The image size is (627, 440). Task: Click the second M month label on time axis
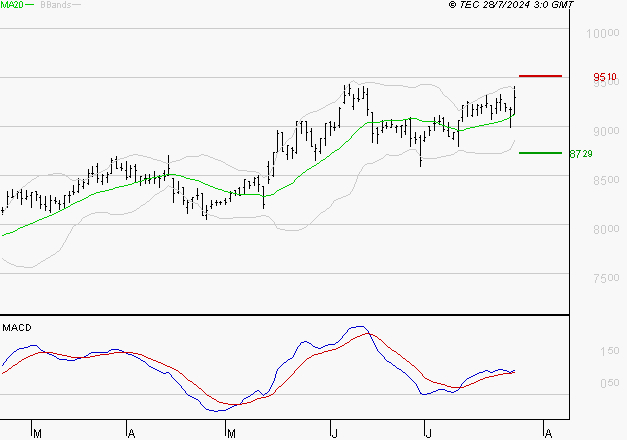(231, 434)
